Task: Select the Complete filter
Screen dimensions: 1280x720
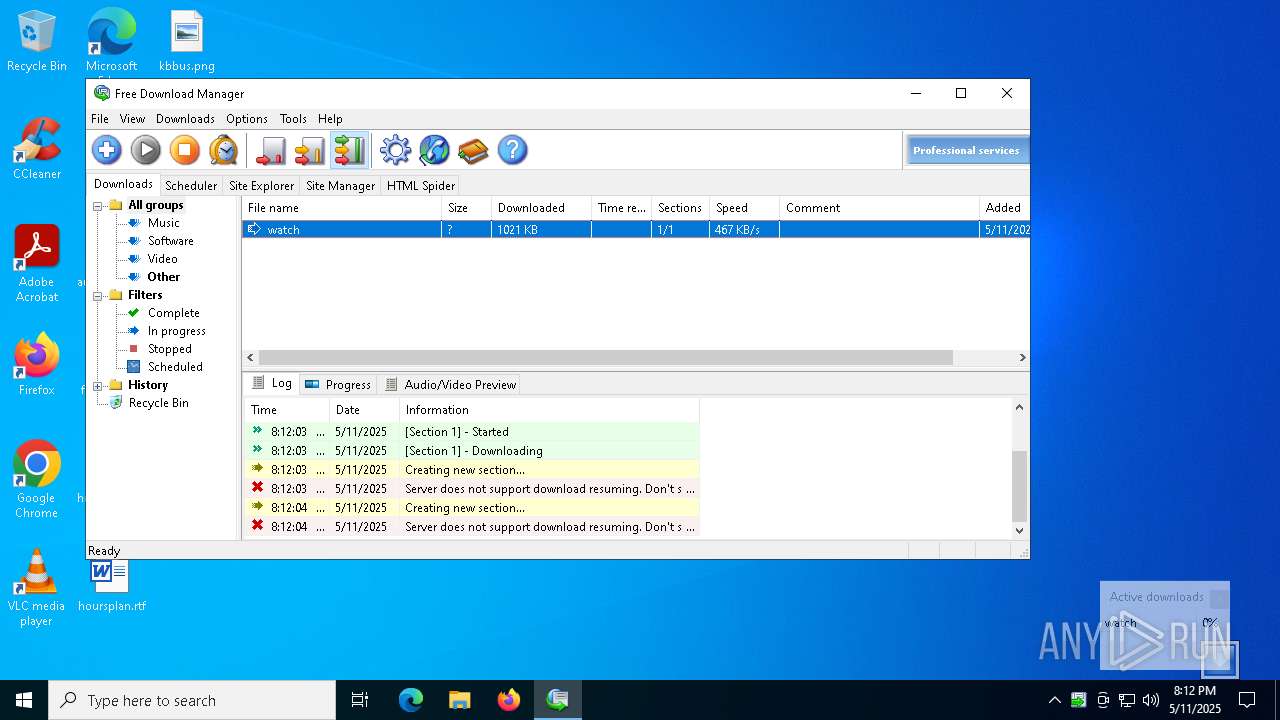Action: pyautogui.click(x=174, y=313)
